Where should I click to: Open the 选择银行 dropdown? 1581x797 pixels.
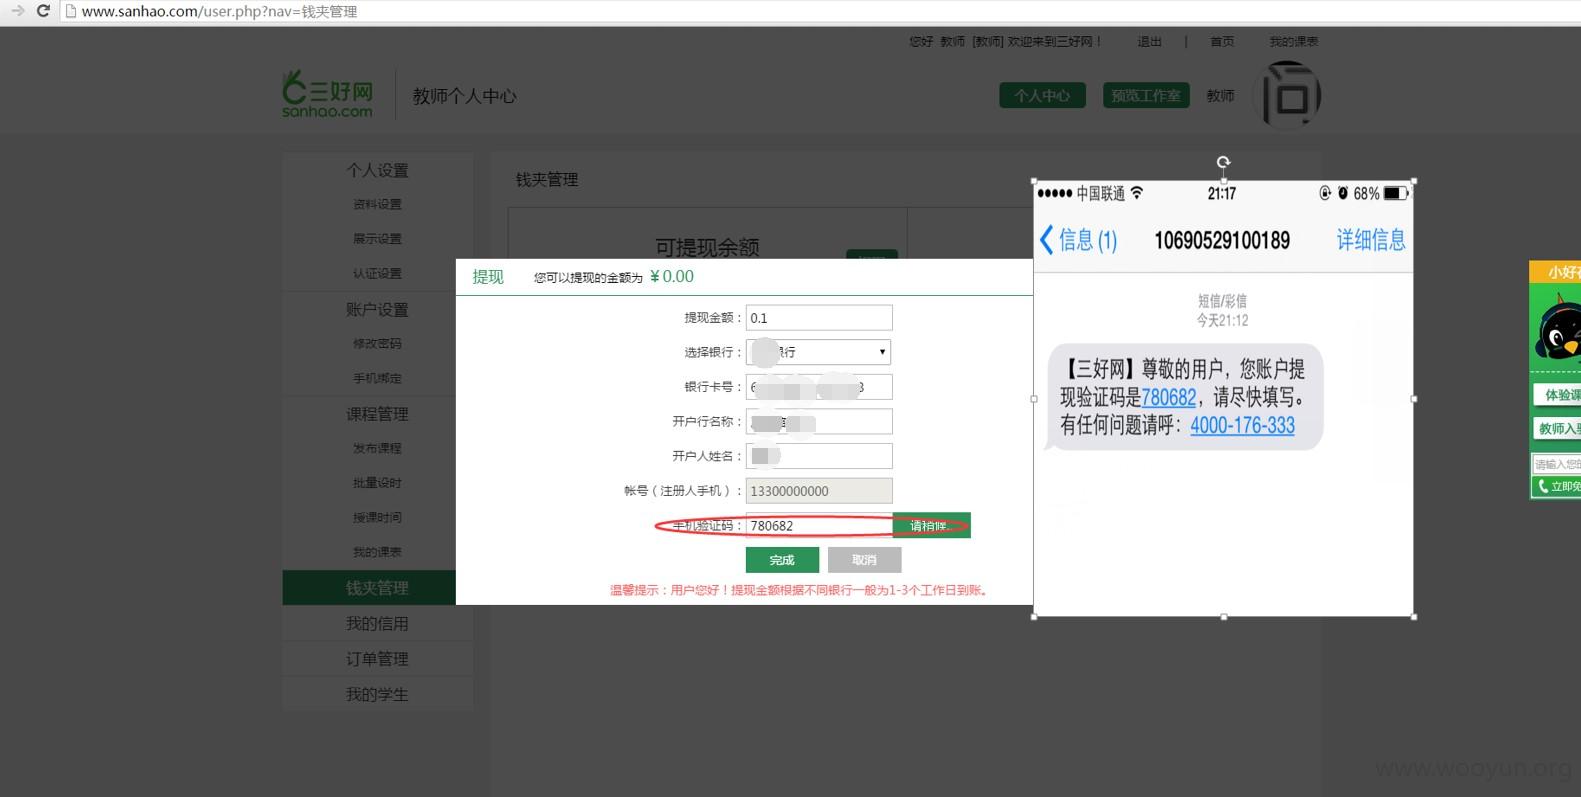(819, 352)
